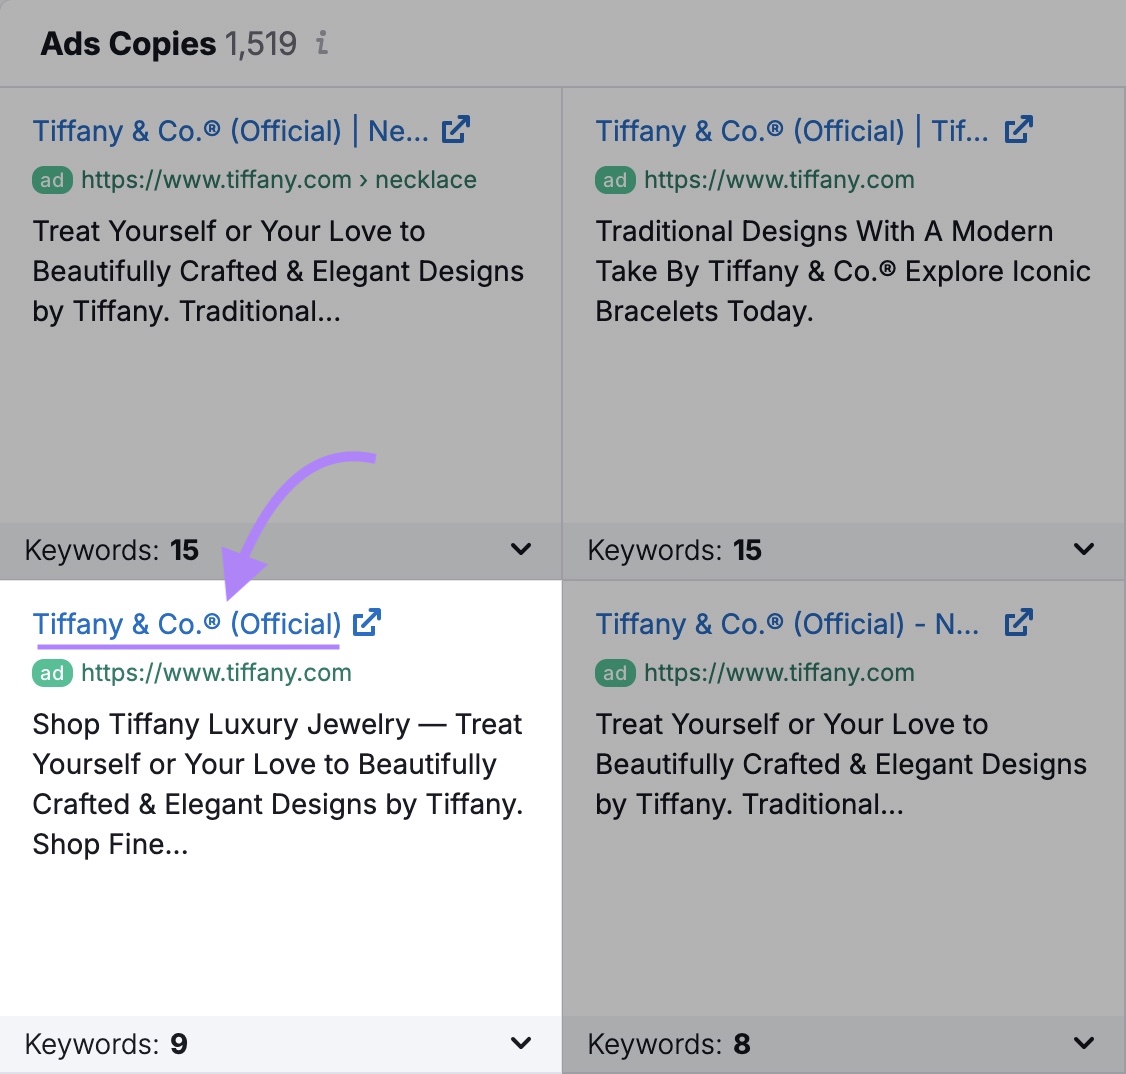Open info tooltip beside Ads Copies count

click(x=322, y=44)
